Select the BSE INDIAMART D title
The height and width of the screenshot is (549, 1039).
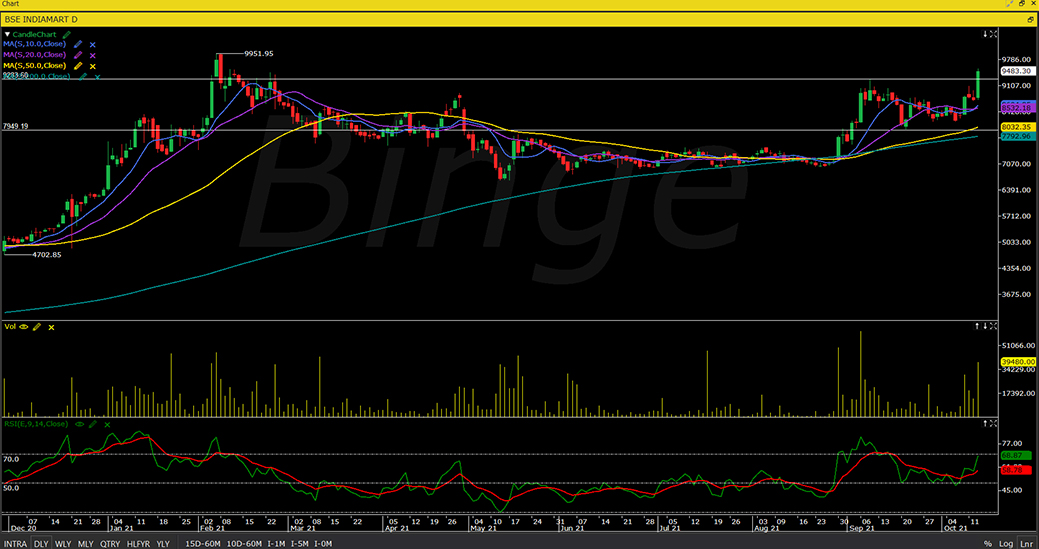[41, 20]
